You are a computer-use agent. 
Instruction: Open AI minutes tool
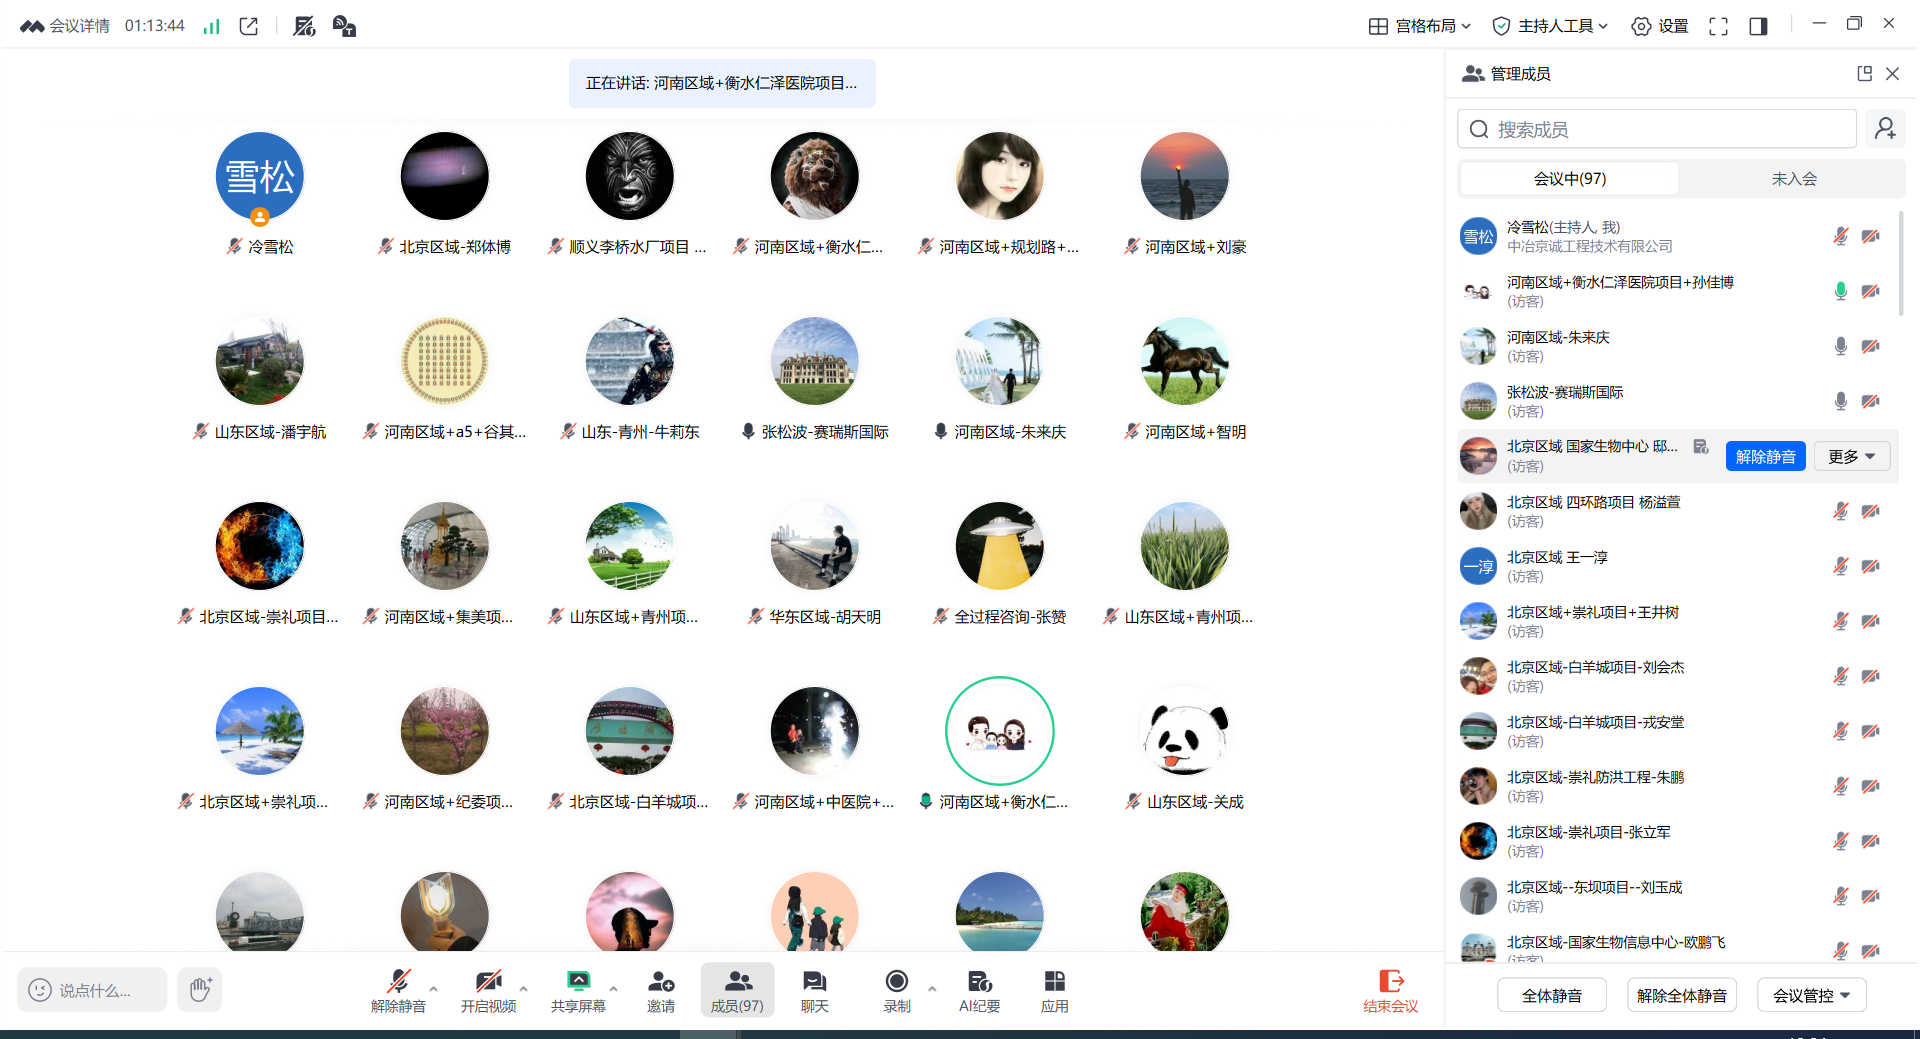pyautogui.click(x=979, y=990)
